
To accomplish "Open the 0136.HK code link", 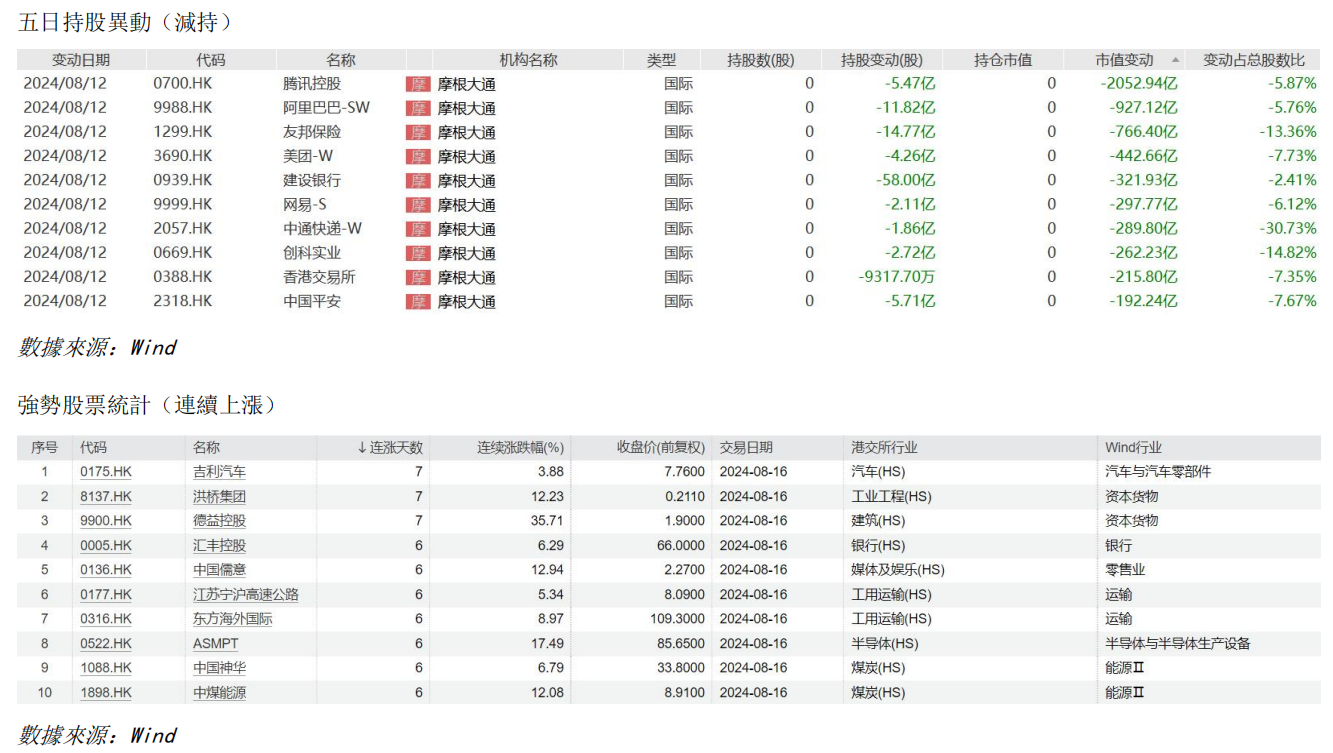I will click(x=106, y=570).
